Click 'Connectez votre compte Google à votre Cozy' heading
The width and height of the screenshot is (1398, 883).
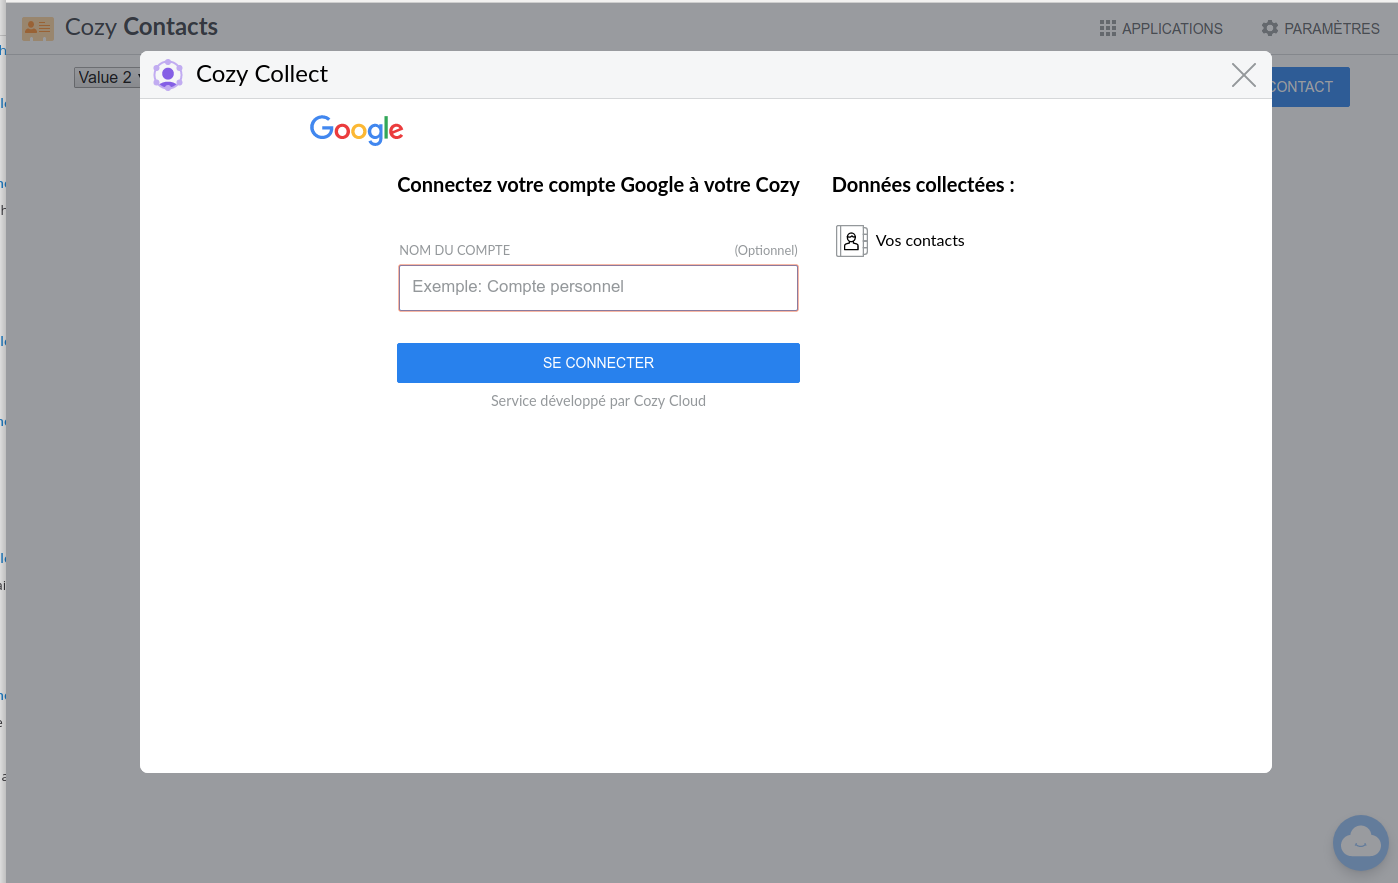pos(598,185)
